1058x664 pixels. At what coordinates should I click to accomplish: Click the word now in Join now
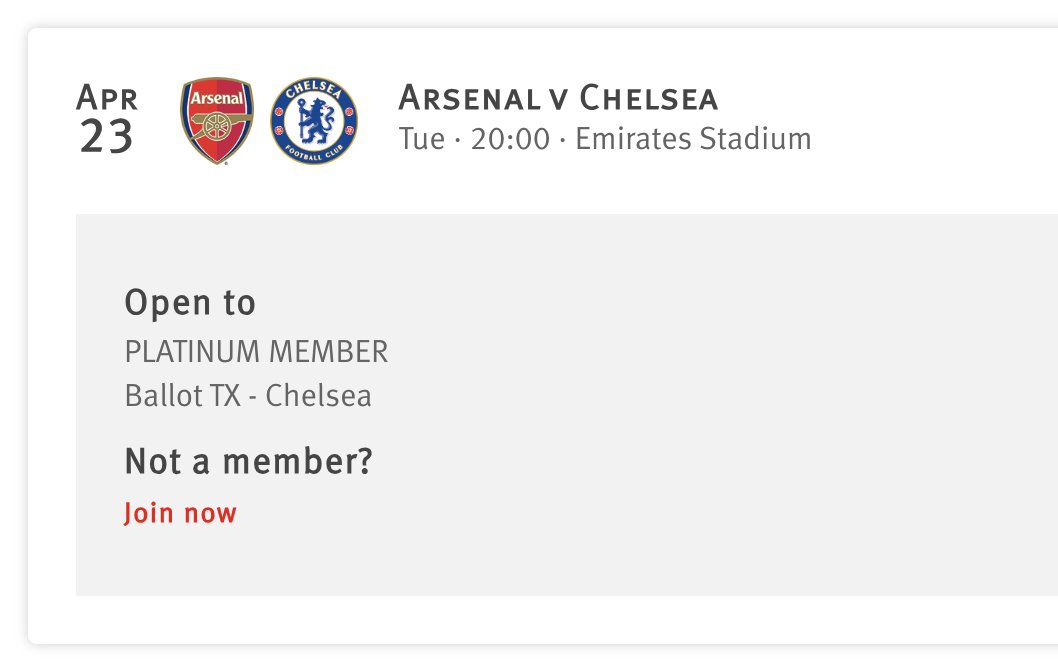211,514
